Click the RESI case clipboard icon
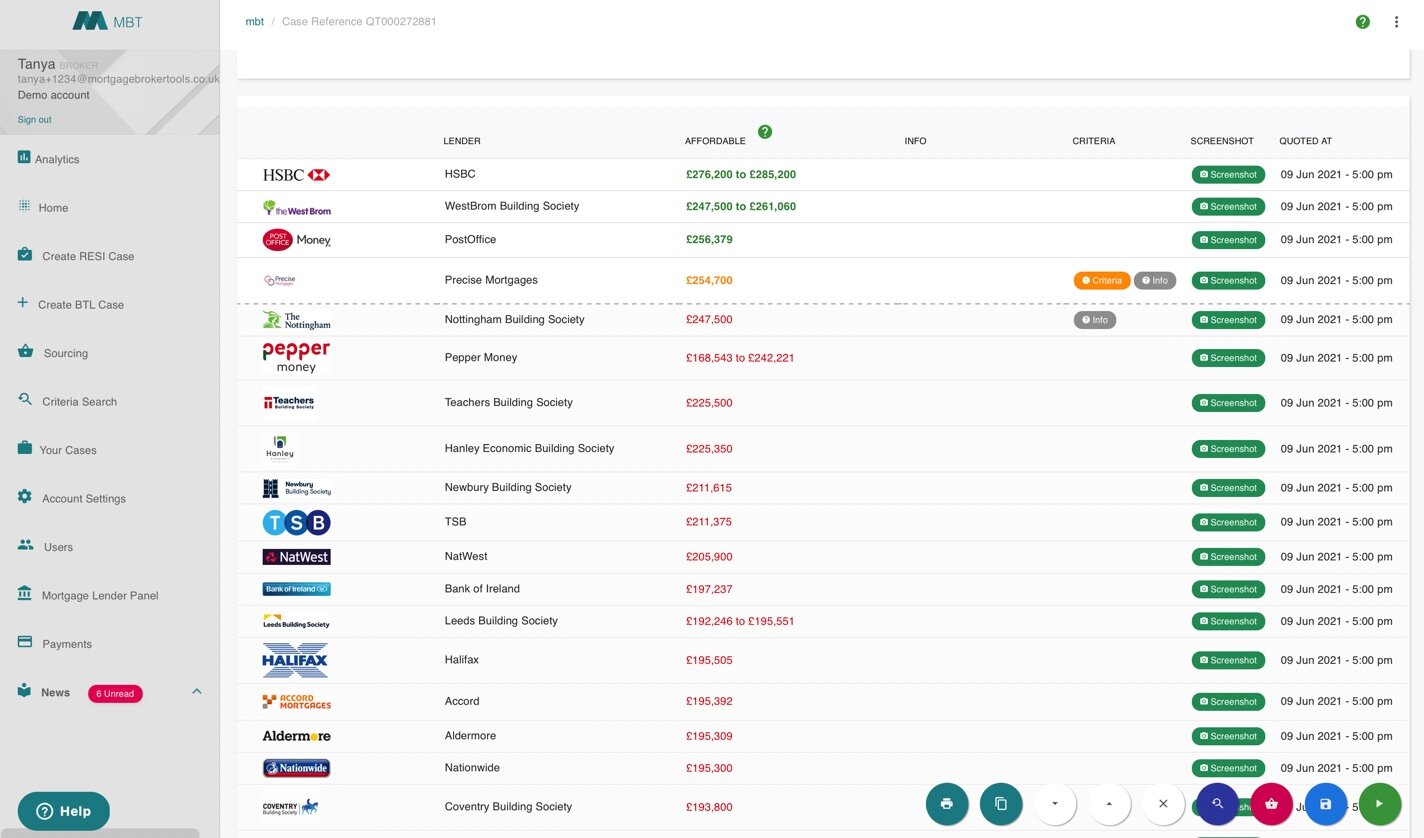The width and height of the screenshot is (1424, 838). coord(25,254)
